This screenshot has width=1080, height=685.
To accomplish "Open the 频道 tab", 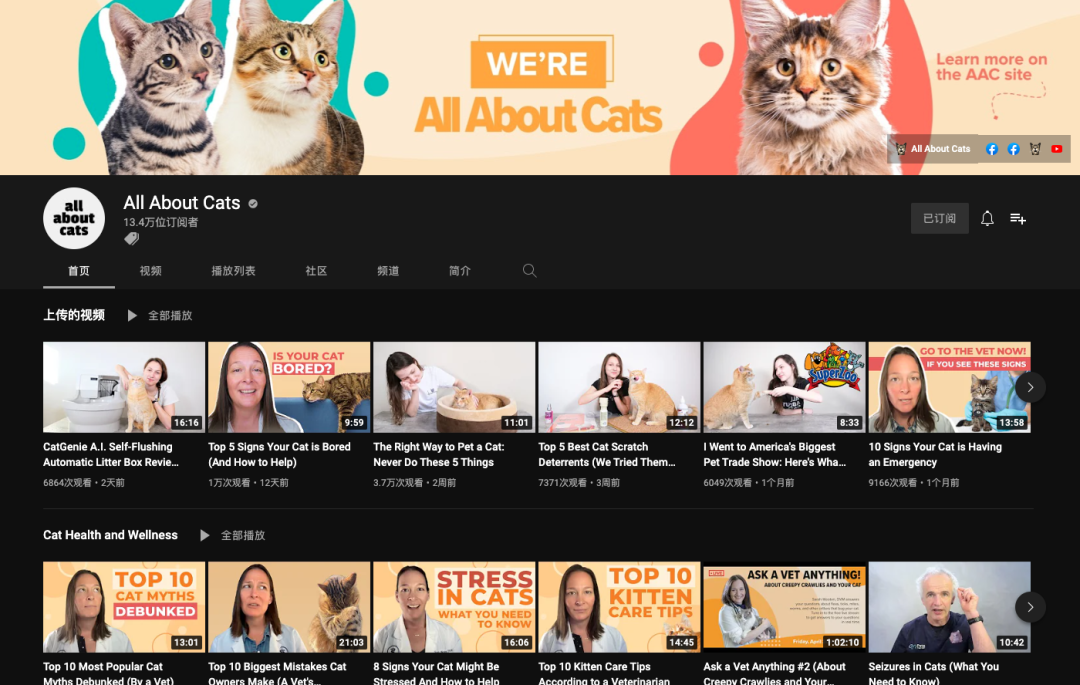I will 388,271.
